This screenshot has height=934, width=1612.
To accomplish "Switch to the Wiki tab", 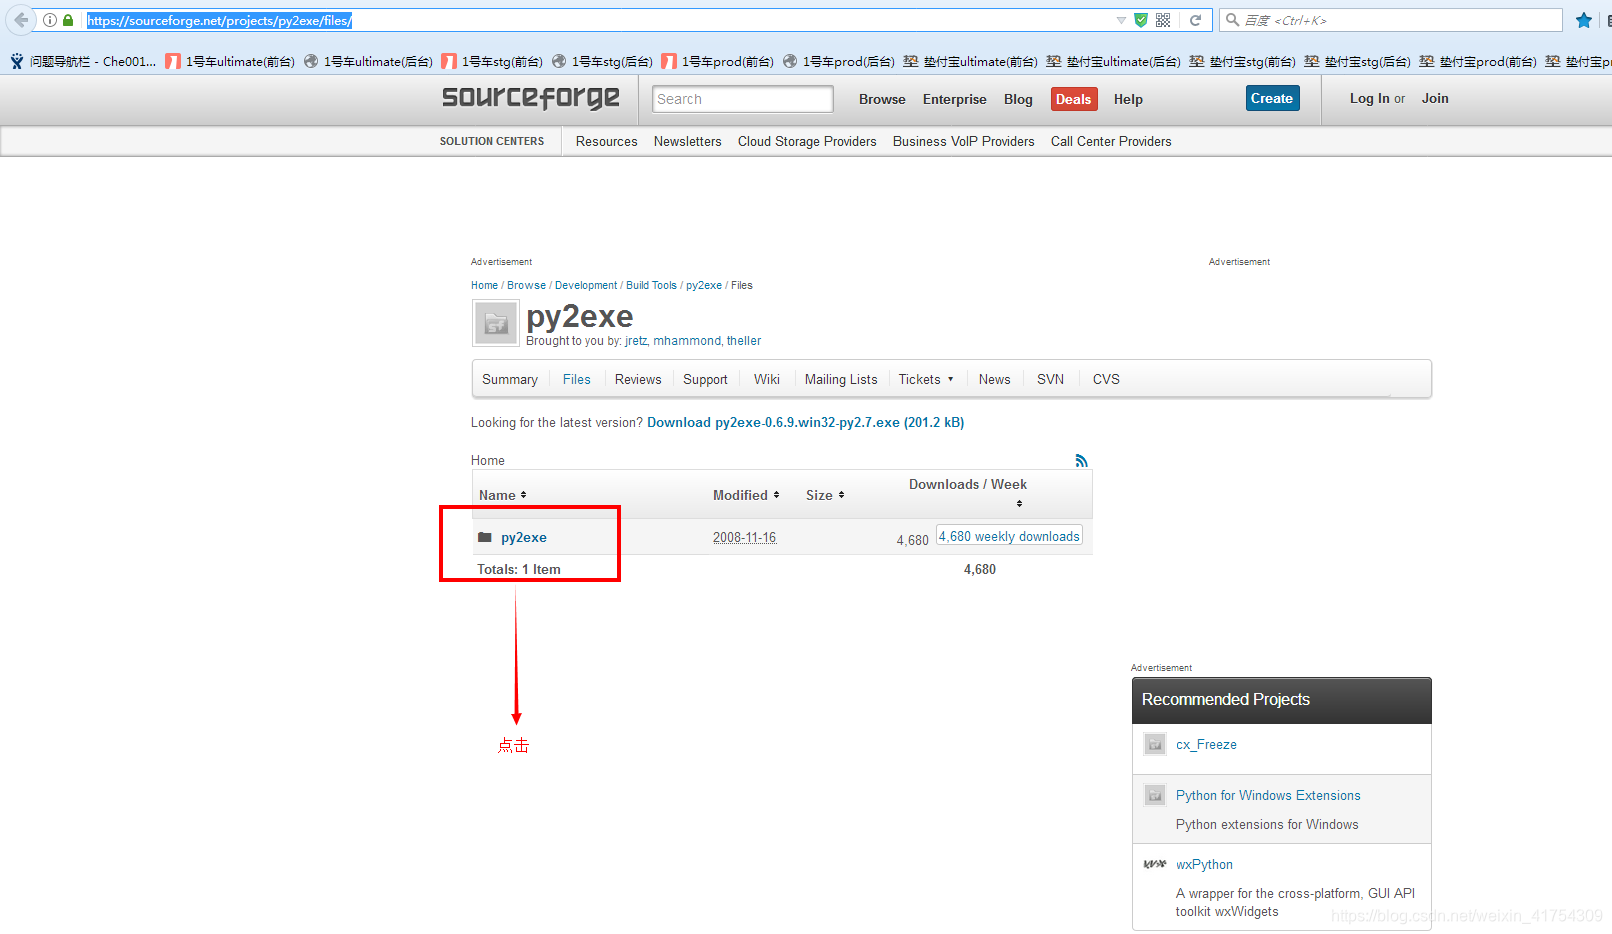I will coord(766,379).
